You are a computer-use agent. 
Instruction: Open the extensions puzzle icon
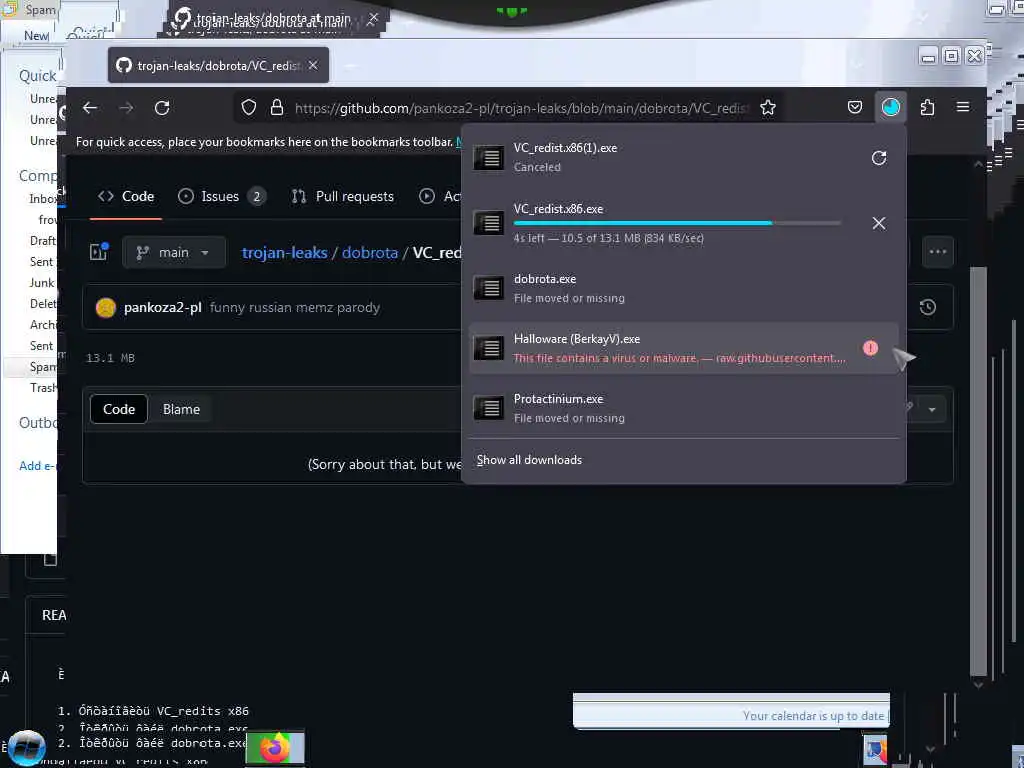[x=927, y=107]
